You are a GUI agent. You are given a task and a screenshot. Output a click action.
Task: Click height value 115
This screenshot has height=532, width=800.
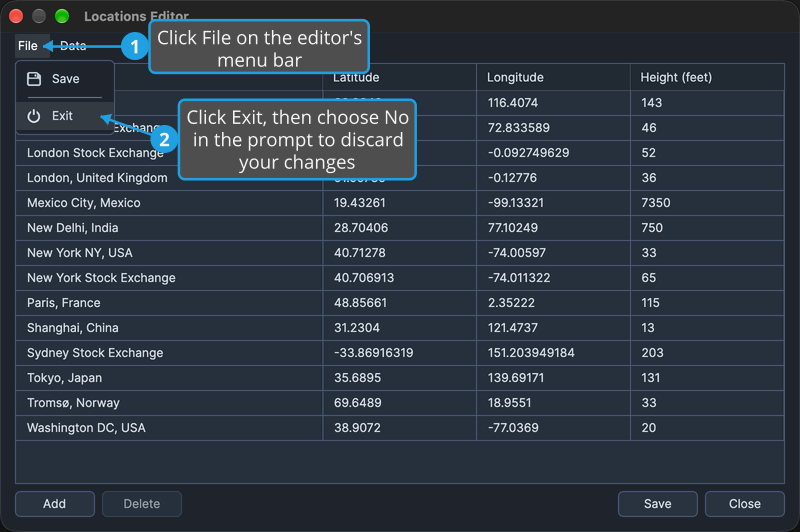click(651, 303)
